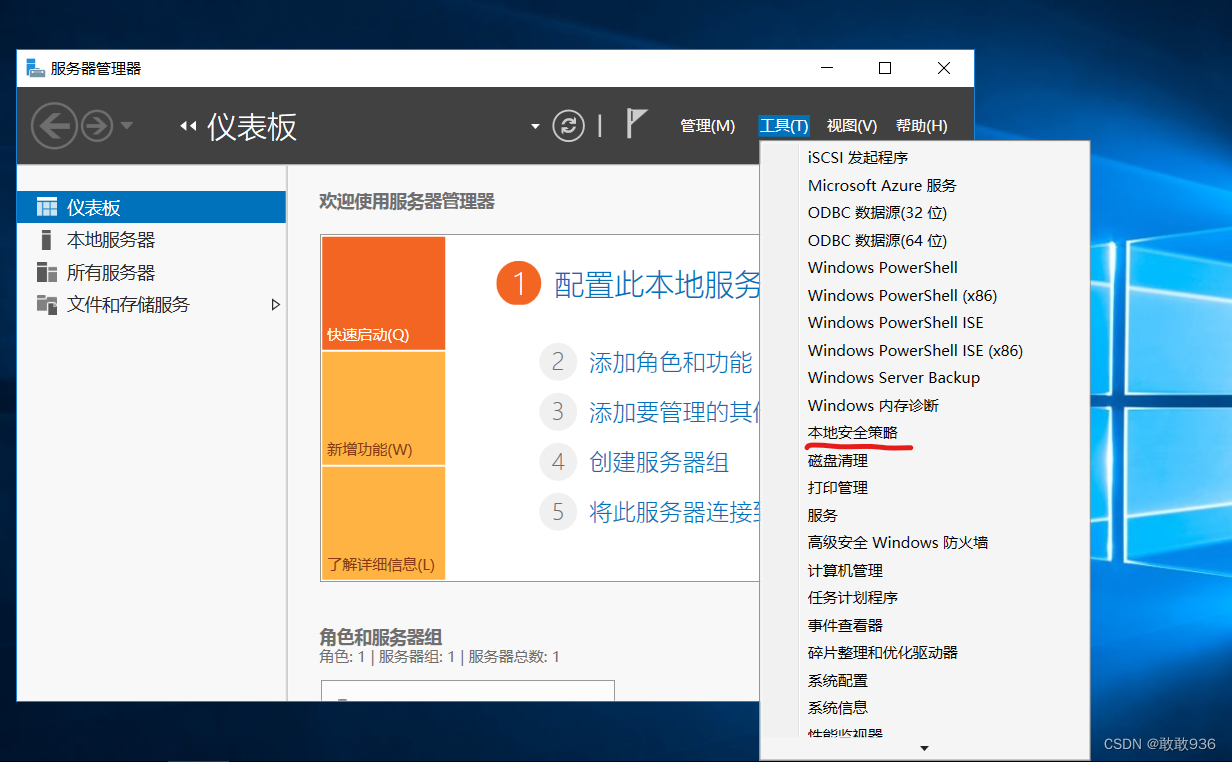Image resolution: width=1232 pixels, height=762 pixels.
Task: Click the 所有服务器 icon
Action: click(x=47, y=272)
